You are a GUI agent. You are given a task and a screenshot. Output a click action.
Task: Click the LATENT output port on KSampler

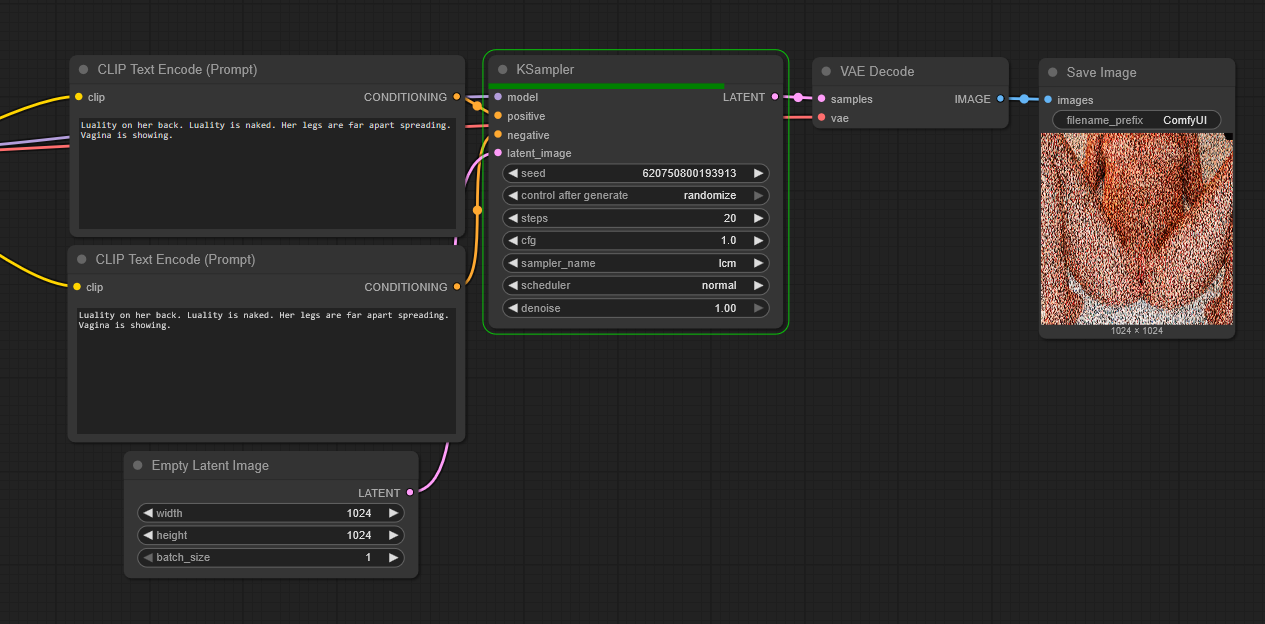tap(775, 97)
